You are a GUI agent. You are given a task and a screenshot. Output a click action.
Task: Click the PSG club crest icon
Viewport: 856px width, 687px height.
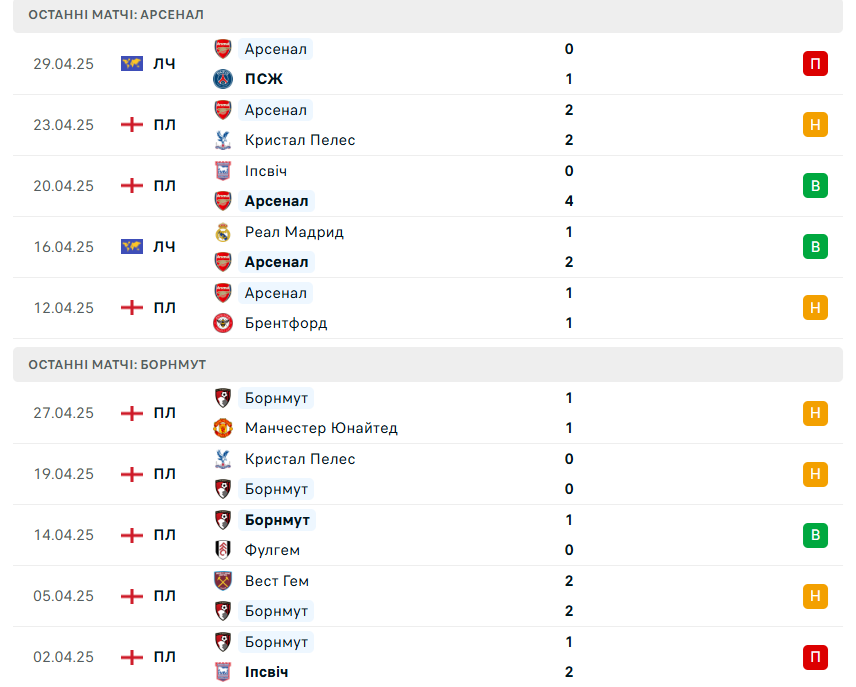click(x=223, y=79)
